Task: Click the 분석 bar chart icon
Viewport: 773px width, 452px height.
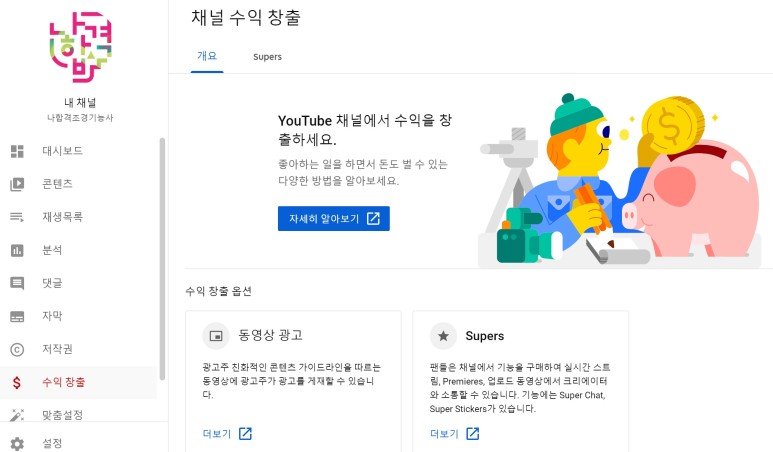Action: pos(17,250)
